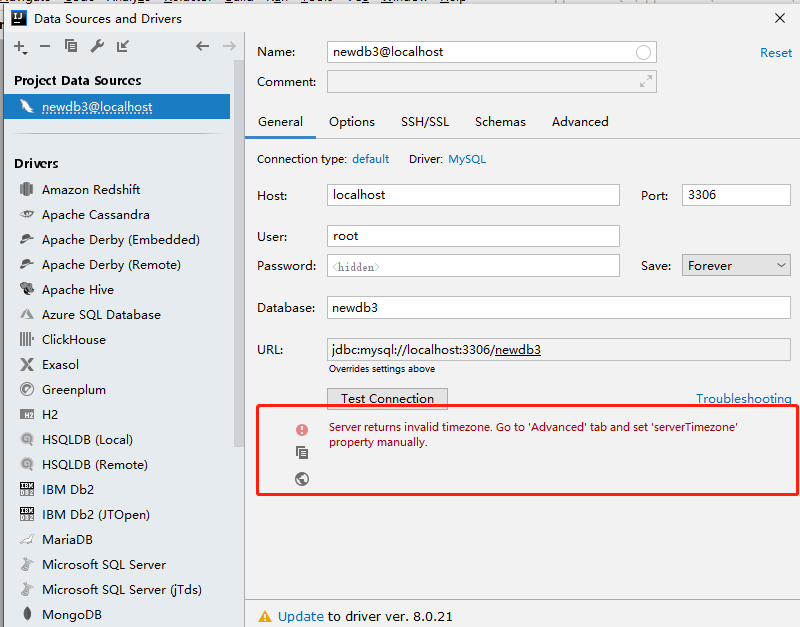
Task: Click the Apache Cassandra eye icon
Action: [27, 214]
